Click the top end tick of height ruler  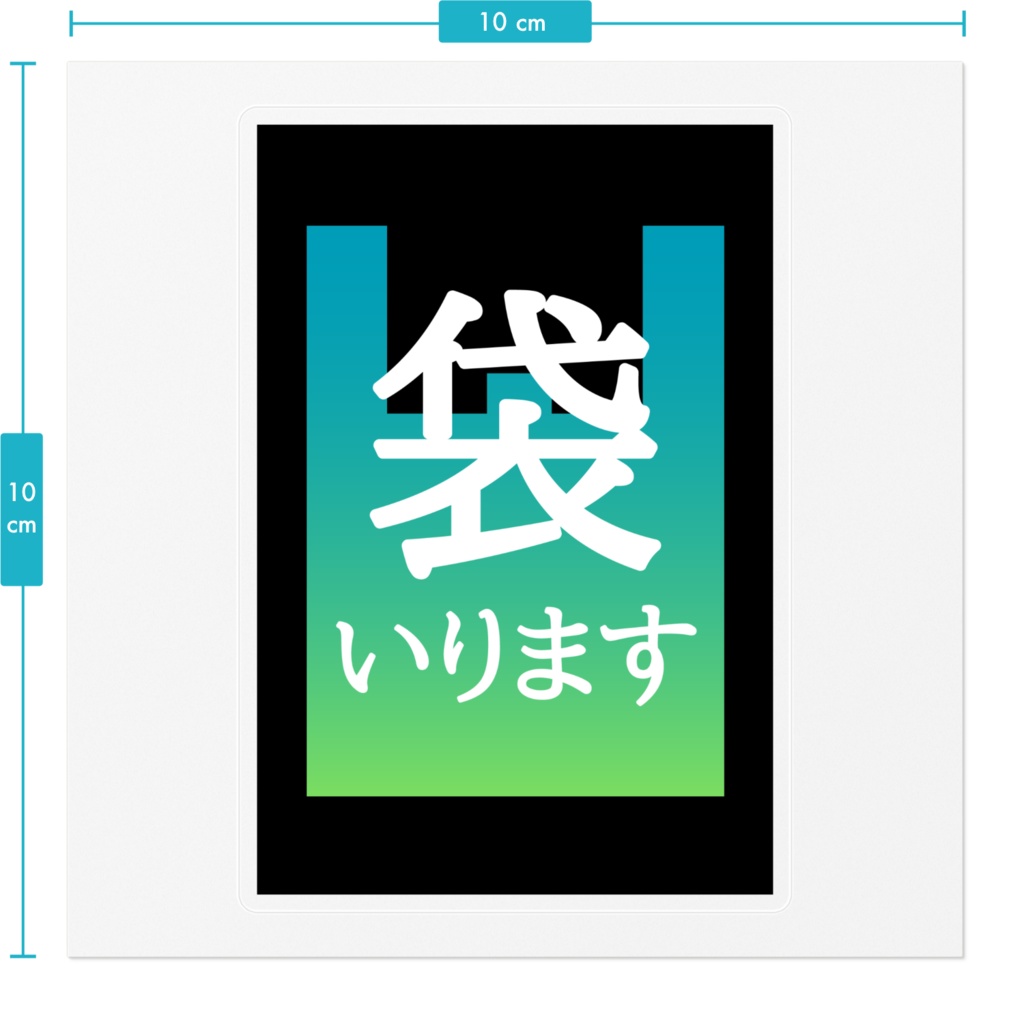pyautogui.click(x=23, y=64)
